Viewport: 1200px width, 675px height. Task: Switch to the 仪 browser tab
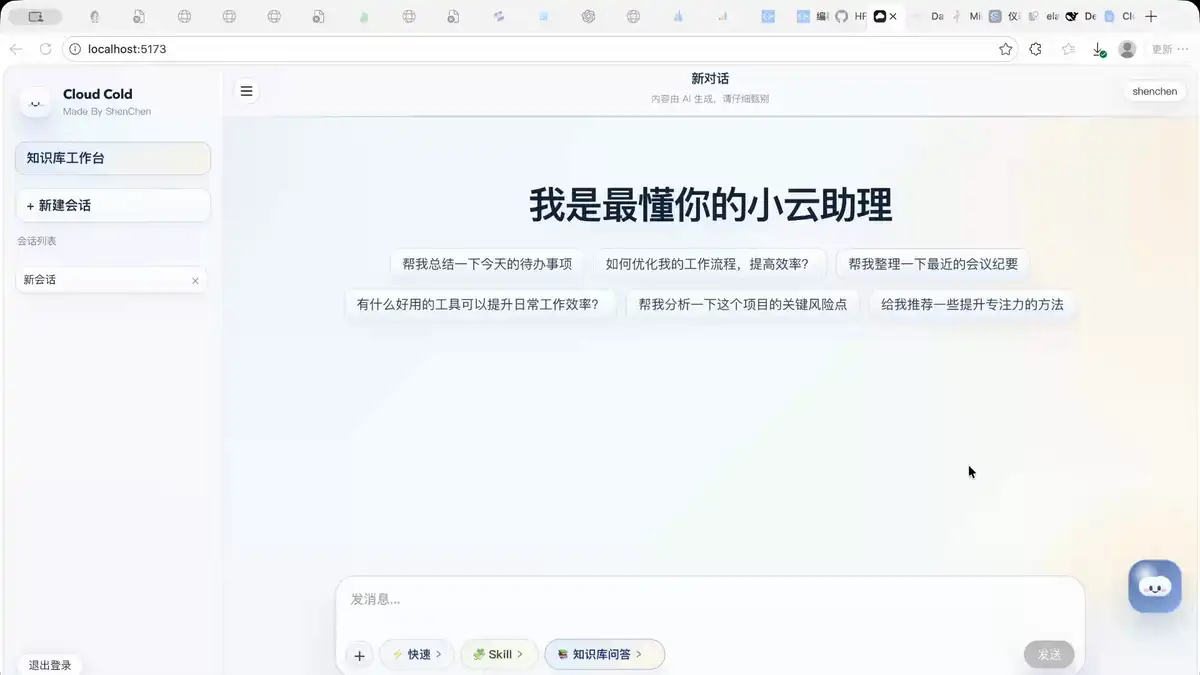tap(1005, 16)
